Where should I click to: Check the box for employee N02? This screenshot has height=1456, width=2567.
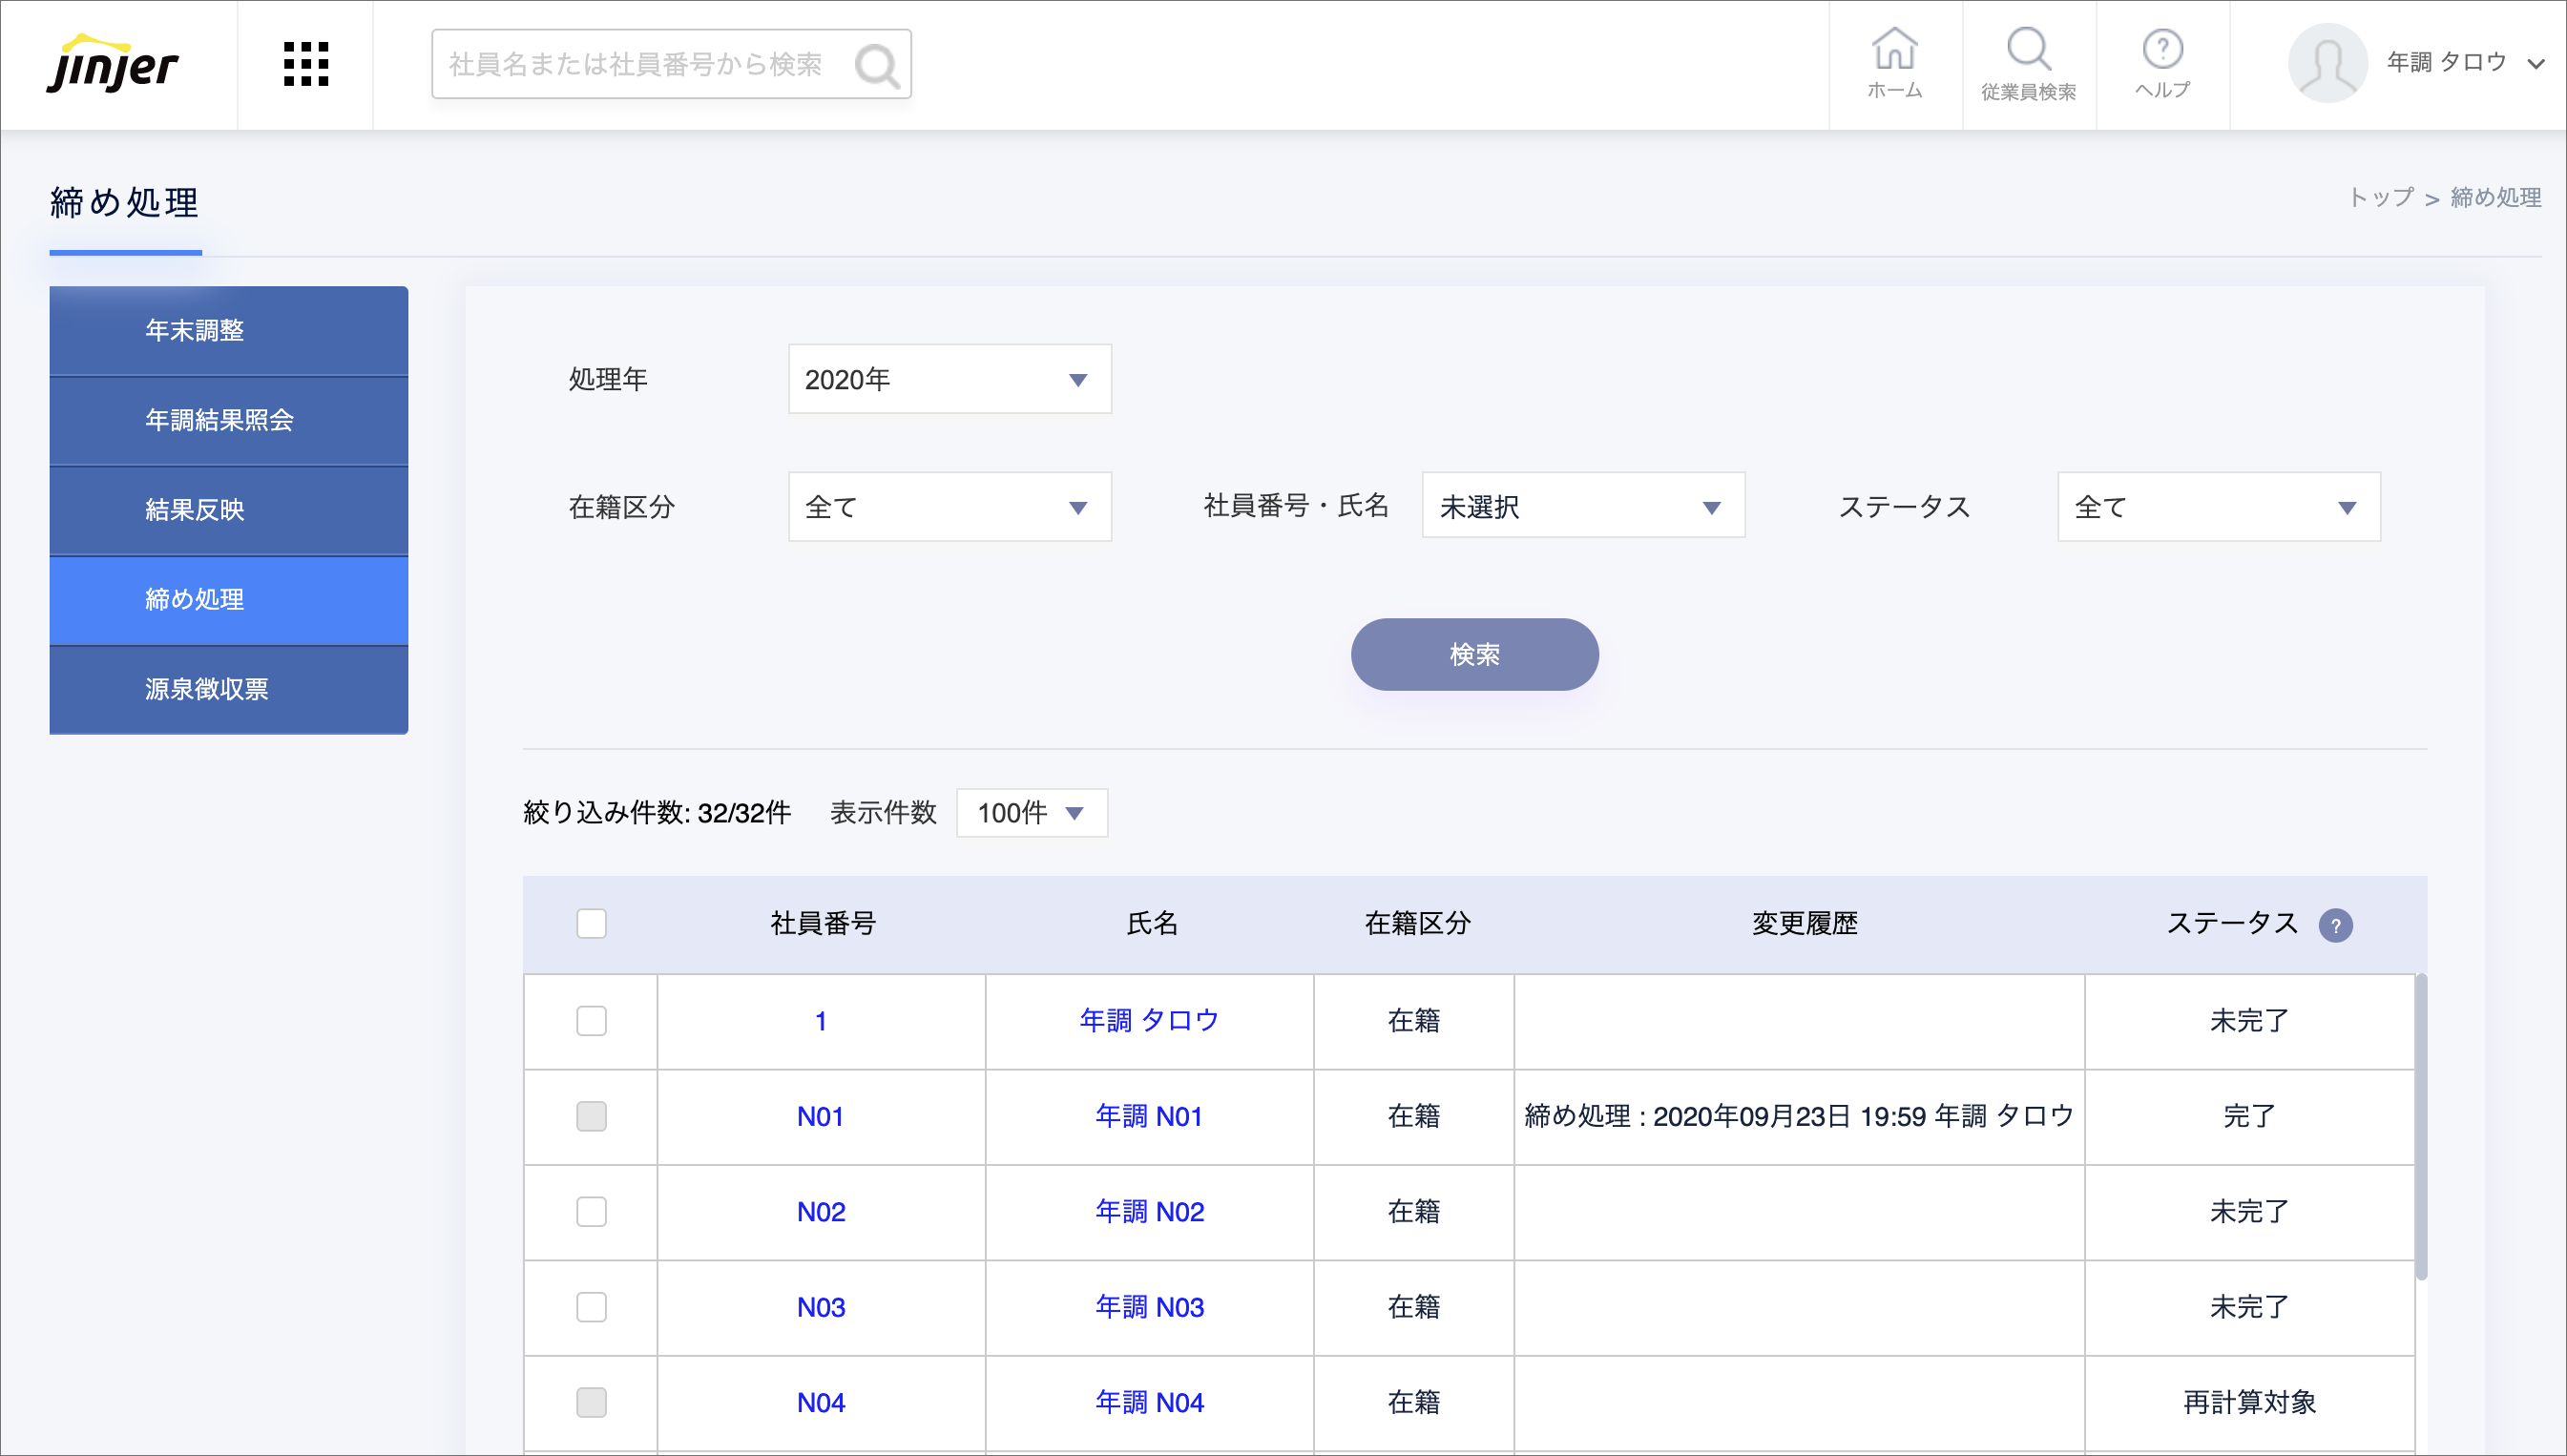591,1211
